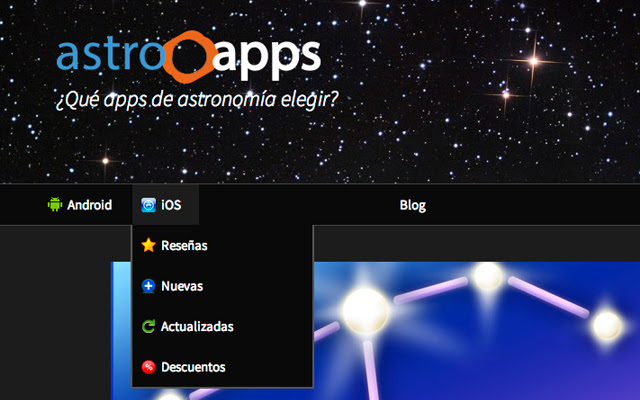Click the green Android robot icon
Screen dimensions: 640x400
(55, 204)
